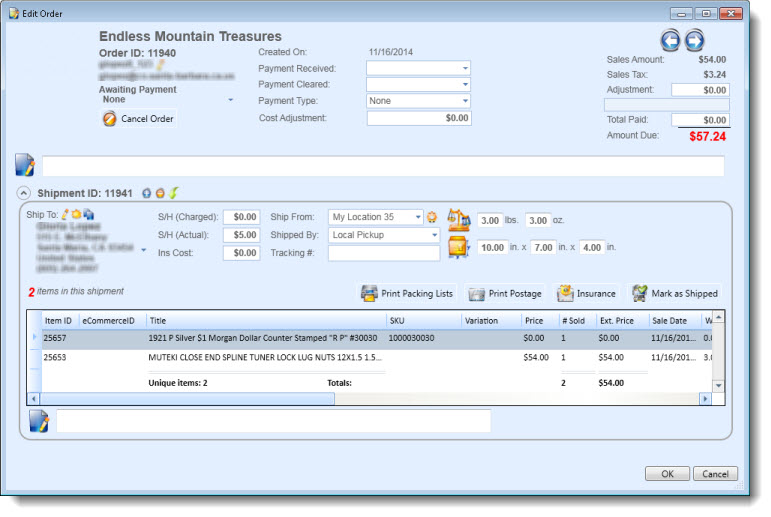Click the package dimensions box icon
This screenshot has width=771, height=517.
(458, 247)
